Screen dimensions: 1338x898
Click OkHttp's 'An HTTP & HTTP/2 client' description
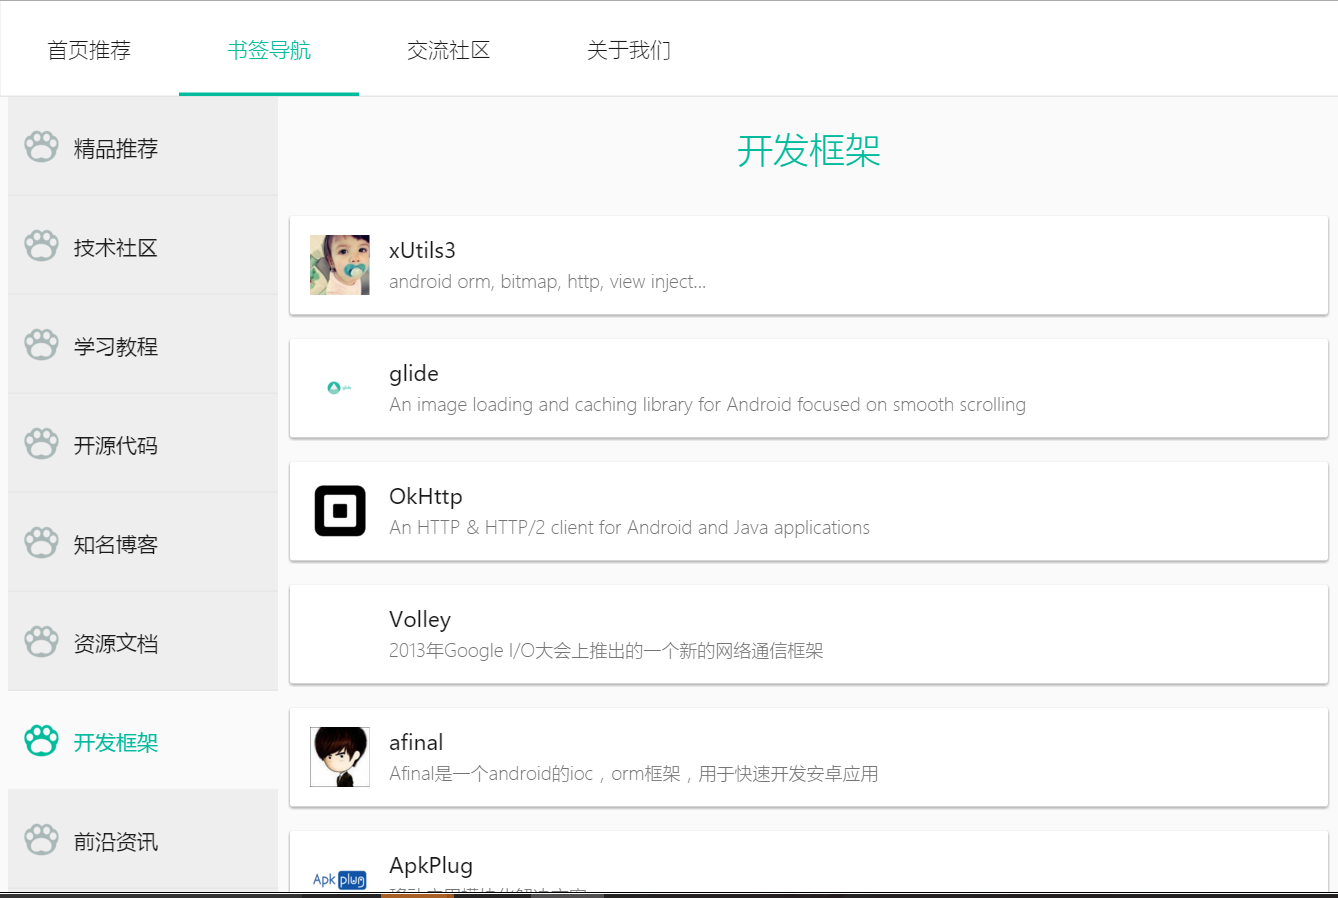point(630,528)
